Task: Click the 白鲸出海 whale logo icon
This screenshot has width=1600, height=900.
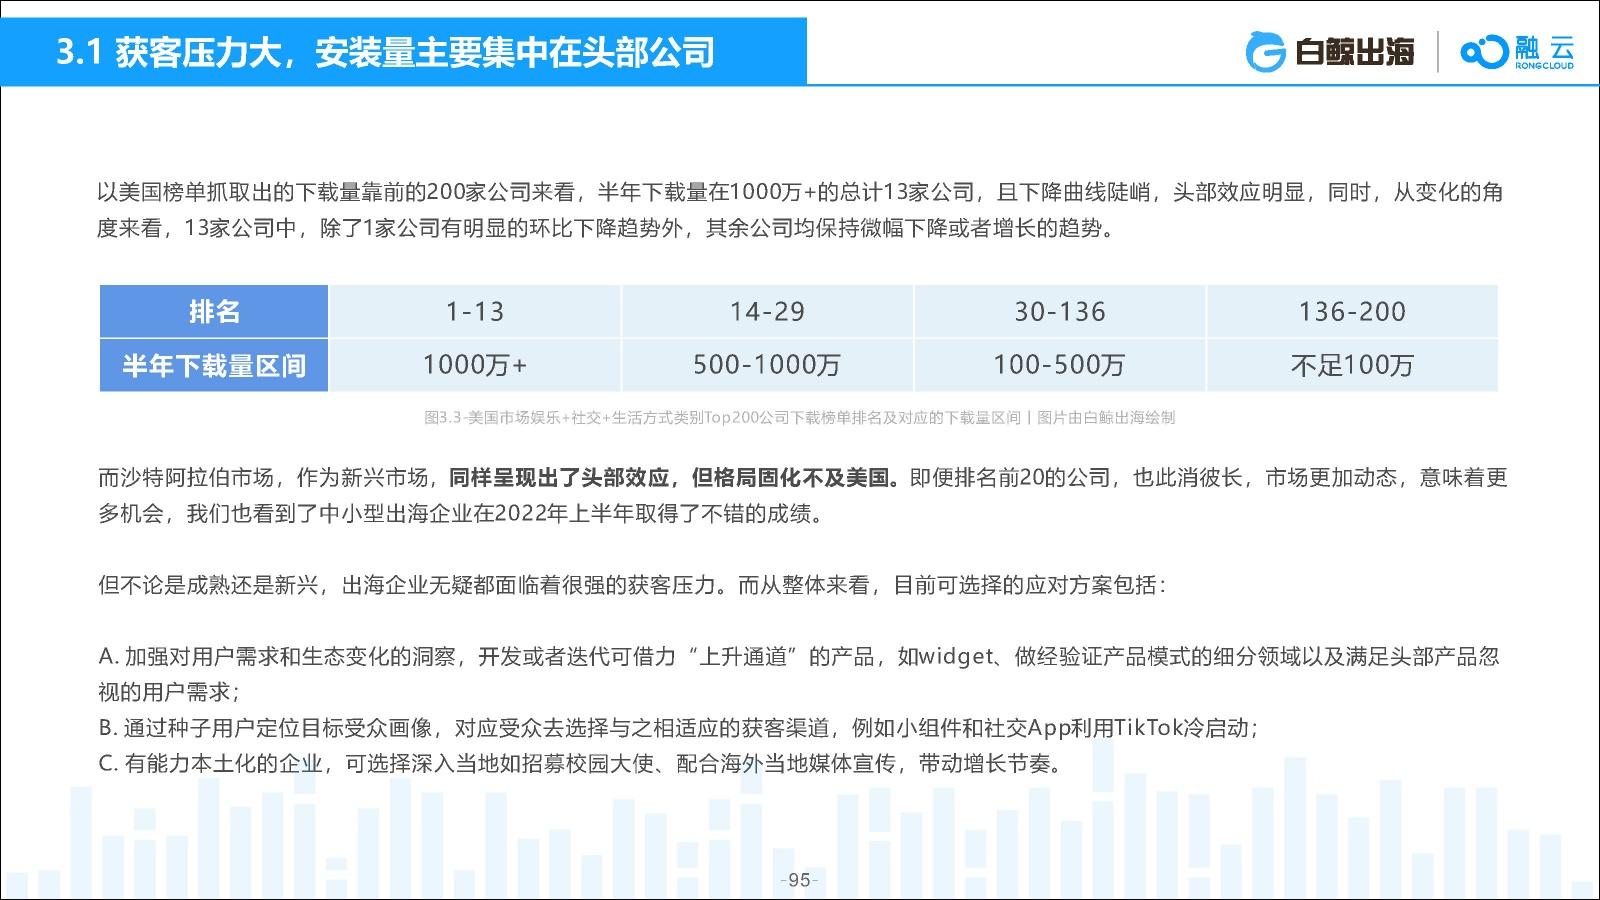Action: tap(1266, 51)
